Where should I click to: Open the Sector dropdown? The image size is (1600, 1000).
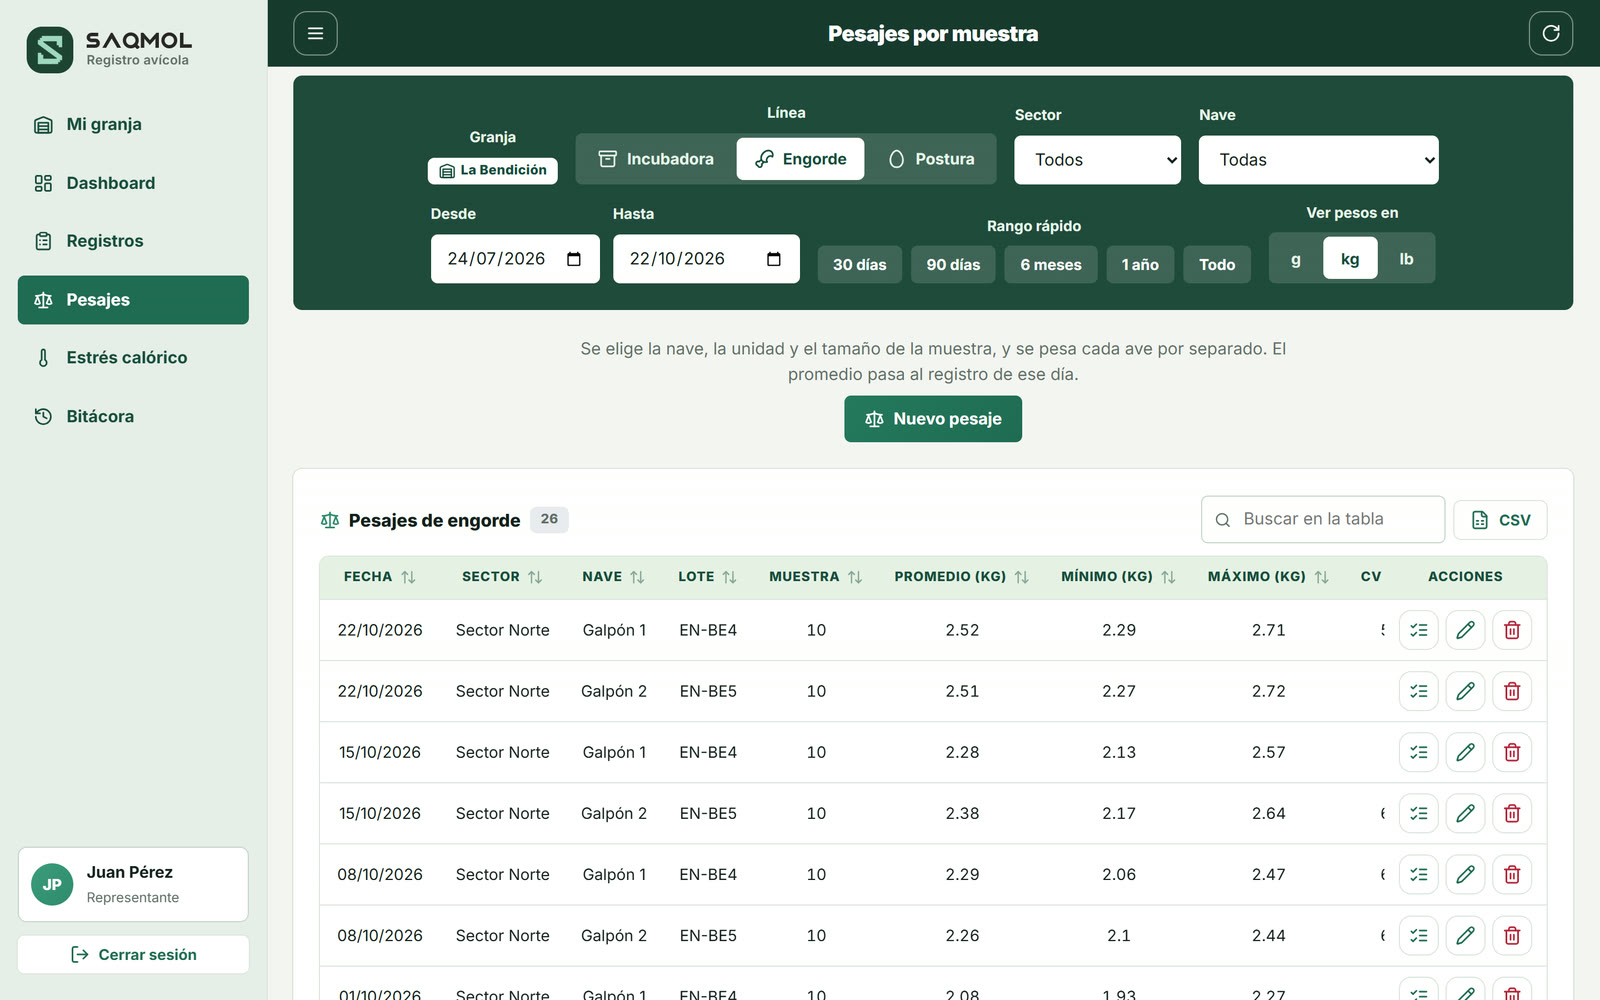click(1097, 160)
